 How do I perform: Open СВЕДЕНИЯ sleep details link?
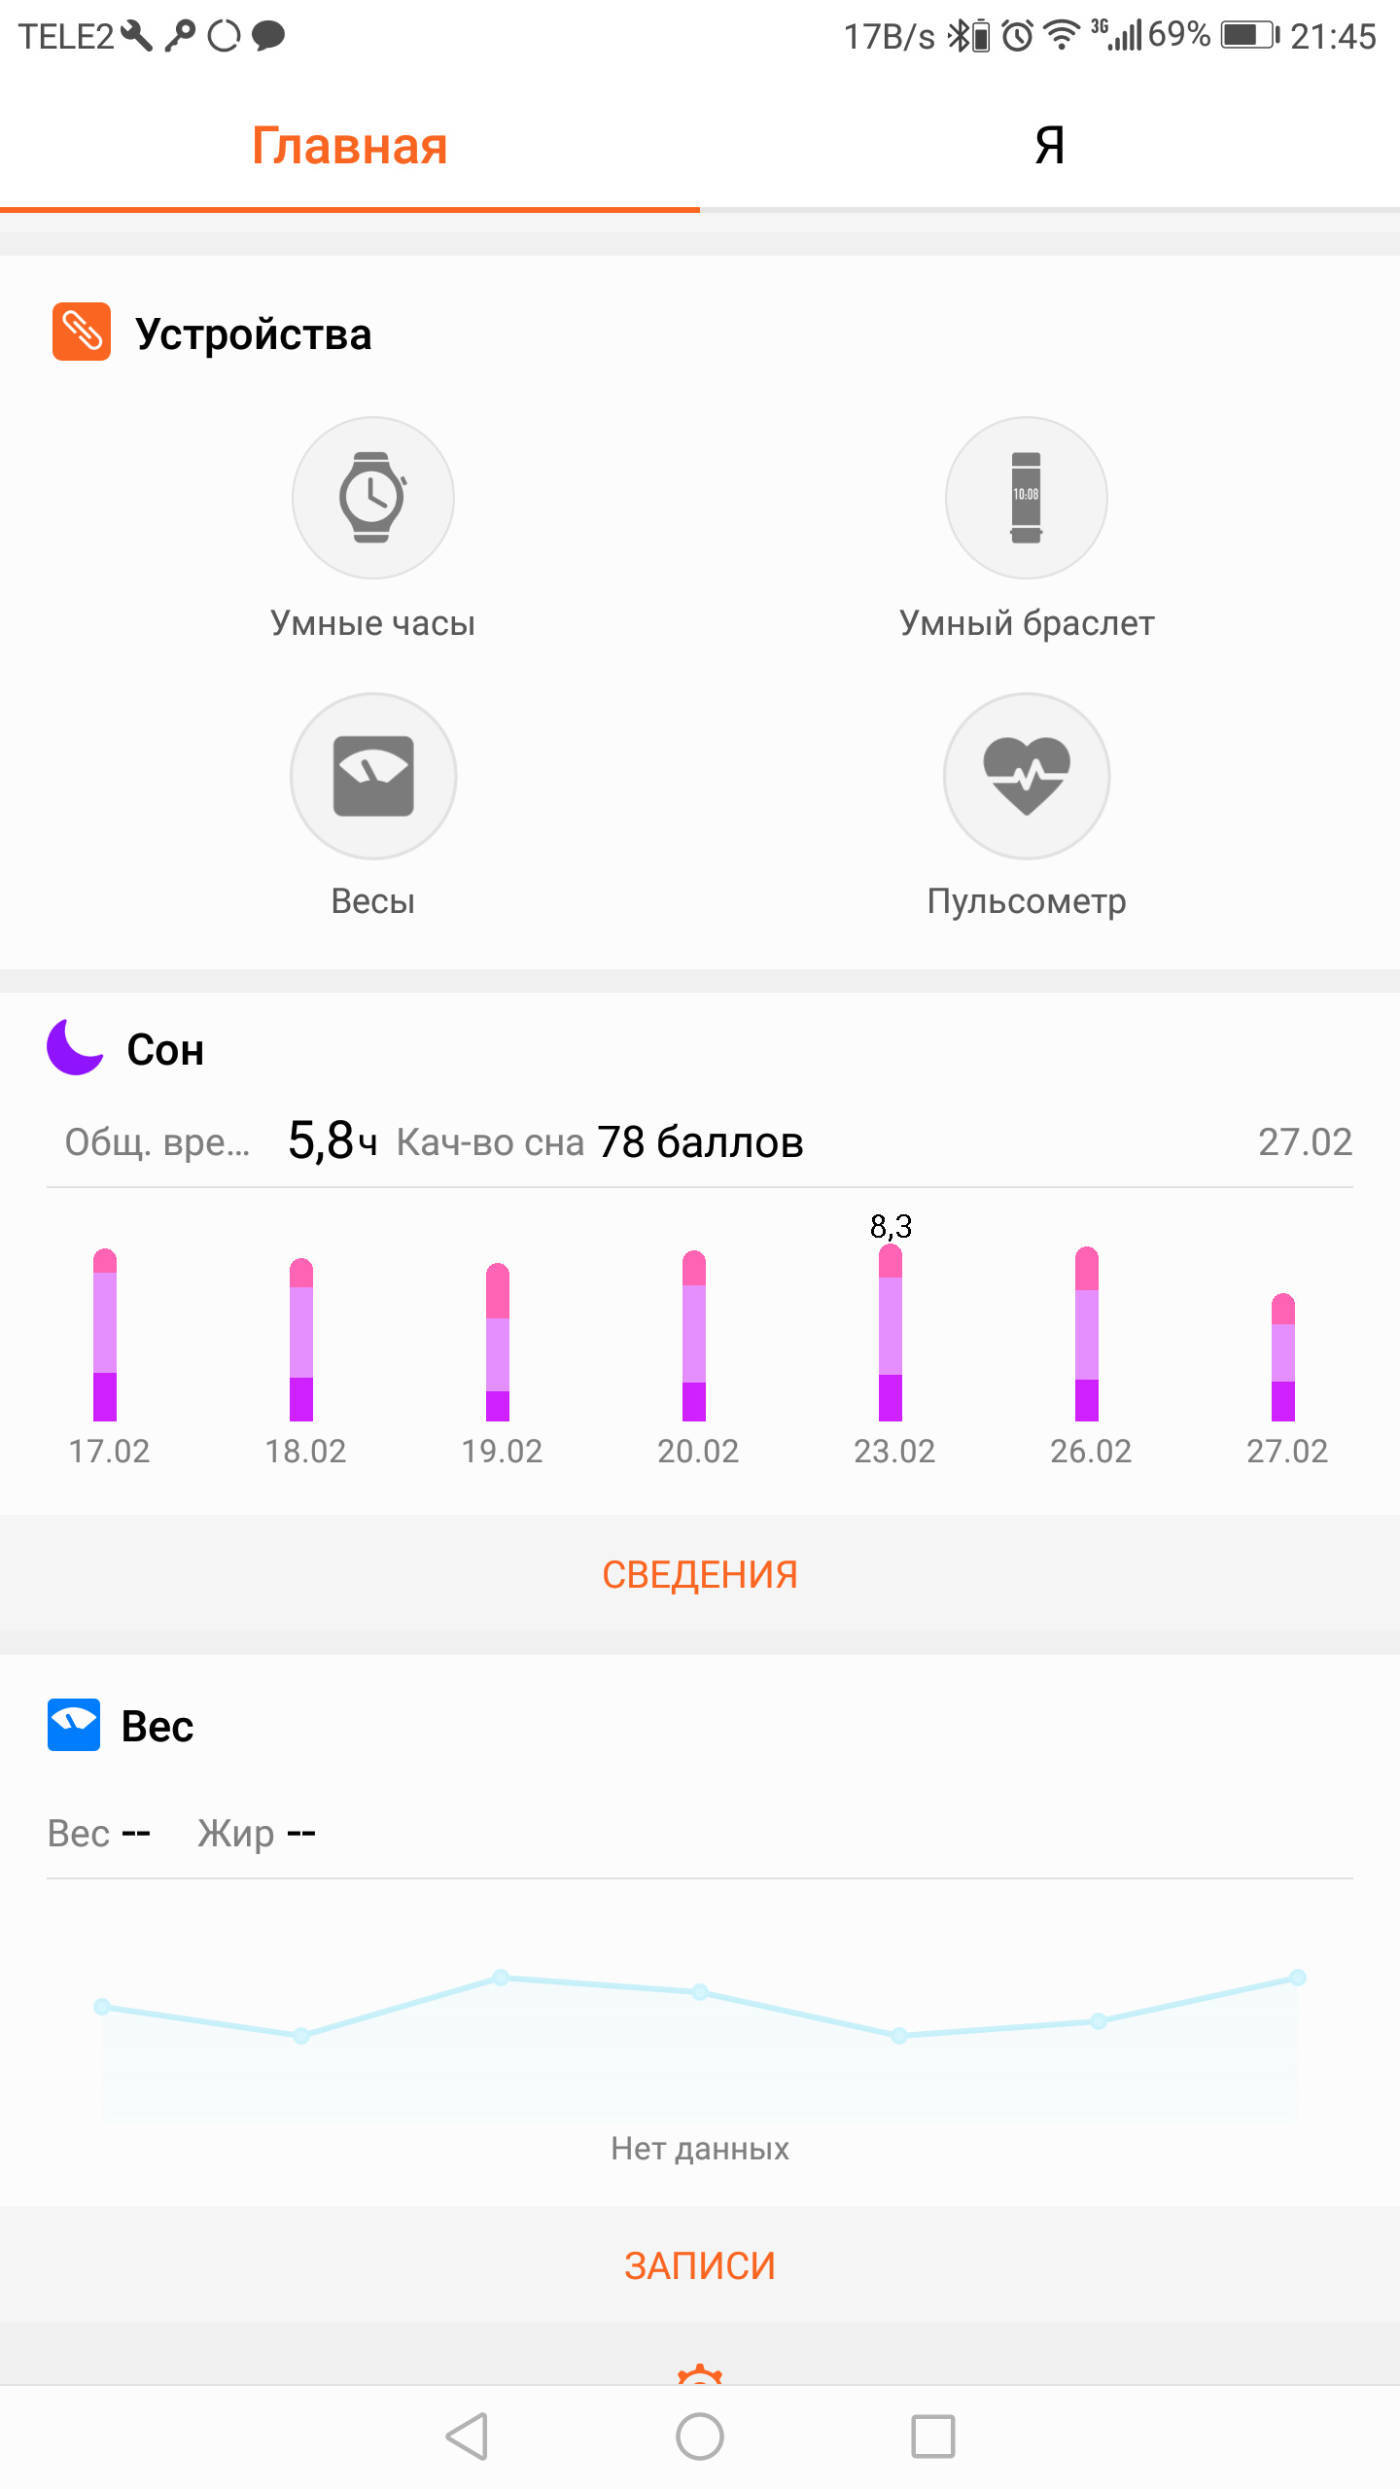[x=699, y=1574]
